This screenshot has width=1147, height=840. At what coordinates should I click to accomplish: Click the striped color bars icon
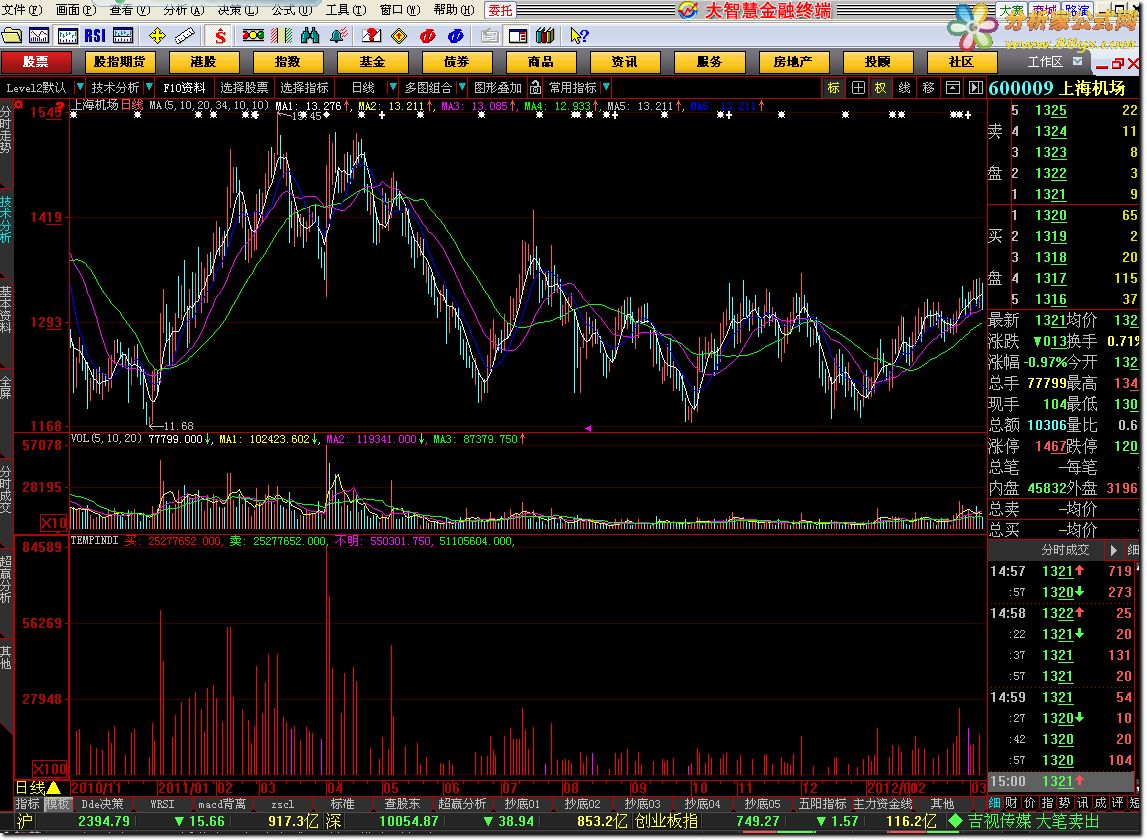point(282,35)
